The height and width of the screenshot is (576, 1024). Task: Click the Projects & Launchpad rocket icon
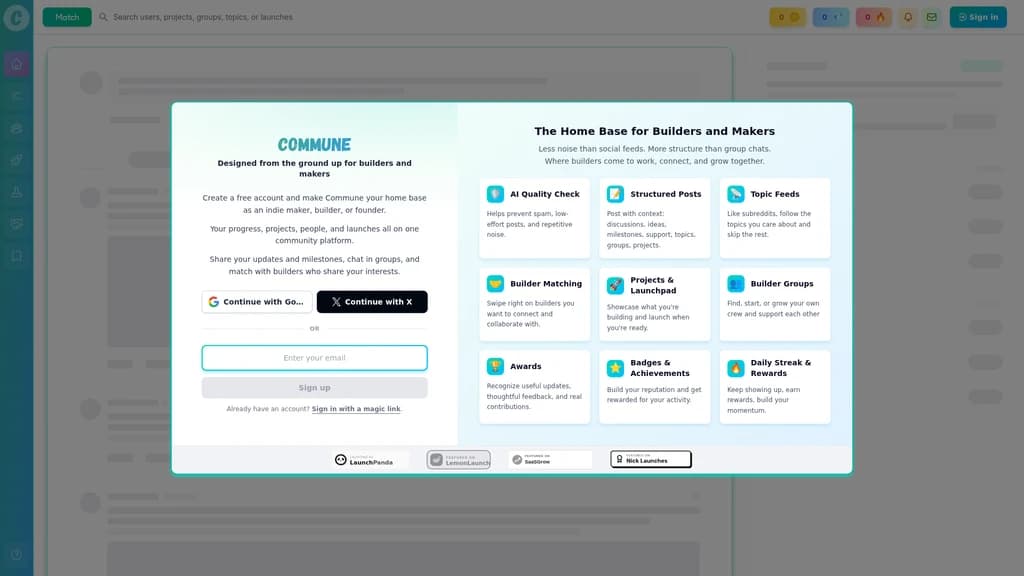coord(615,285)
